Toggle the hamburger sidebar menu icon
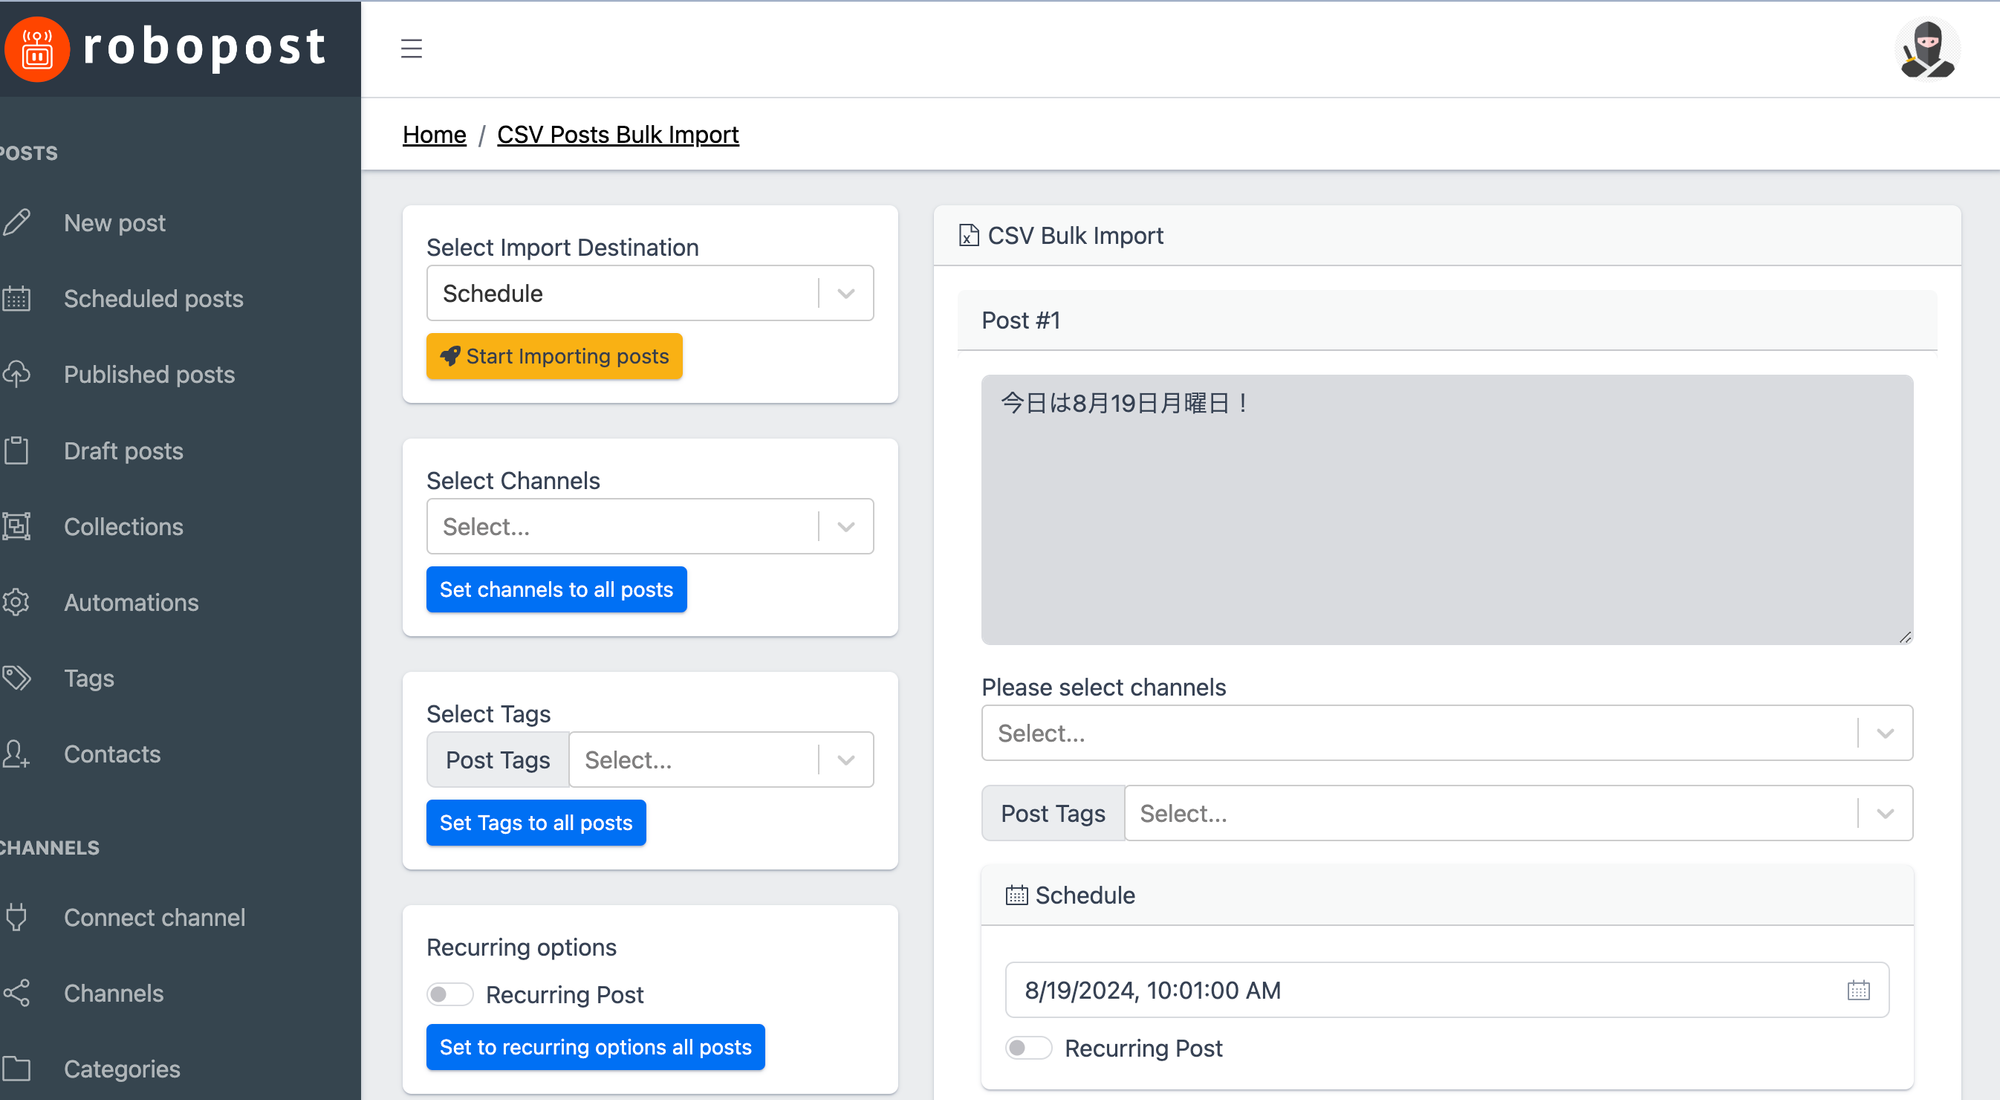The width and height of the screenshot is (2000, 1100). coord(411,48)
